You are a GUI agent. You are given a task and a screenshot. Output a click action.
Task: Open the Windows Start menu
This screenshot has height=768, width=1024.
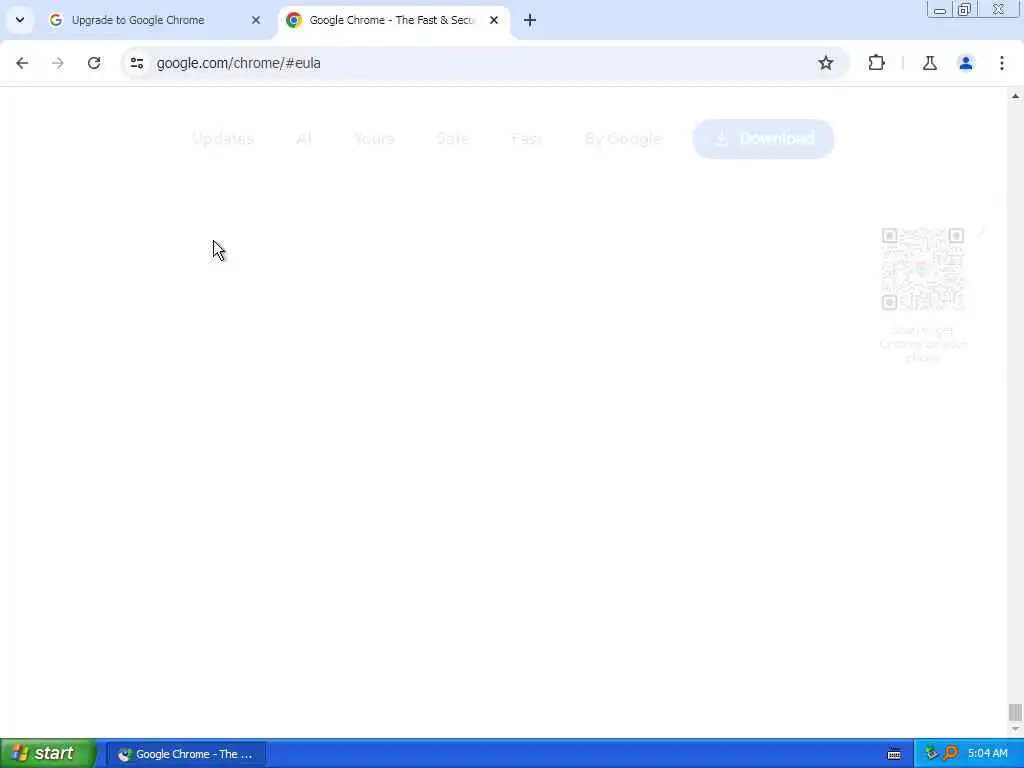47,754
